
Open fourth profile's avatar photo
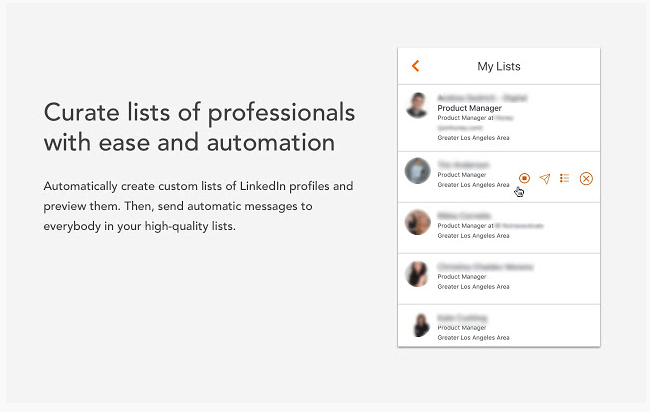coord(417,274)
